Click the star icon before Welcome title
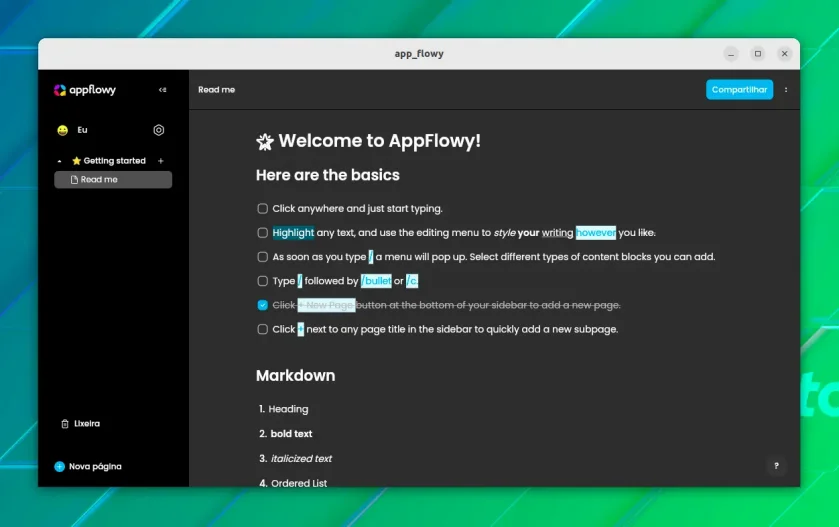This screenshot has height=527, width=840. pyautogui.click(x=265, y=142)
